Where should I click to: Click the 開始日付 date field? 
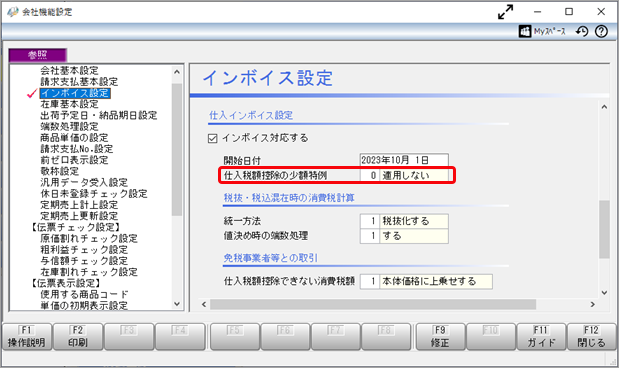404,160
